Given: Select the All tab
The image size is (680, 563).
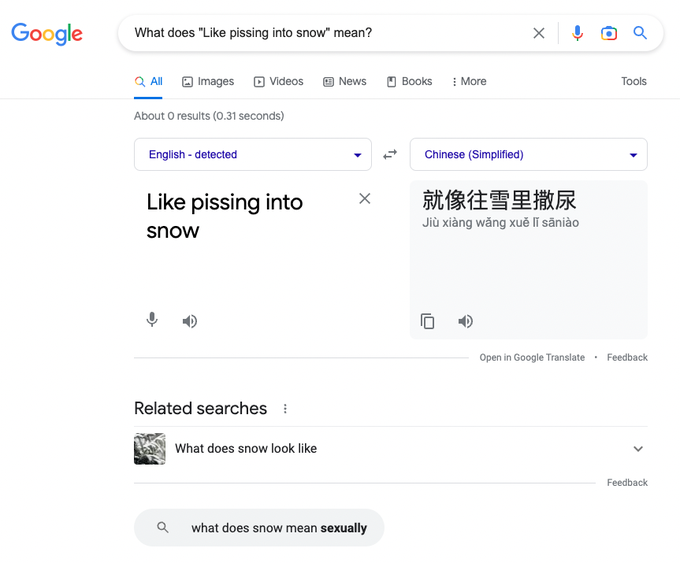Looking at the screenshot, I should (x=148, y=82).
